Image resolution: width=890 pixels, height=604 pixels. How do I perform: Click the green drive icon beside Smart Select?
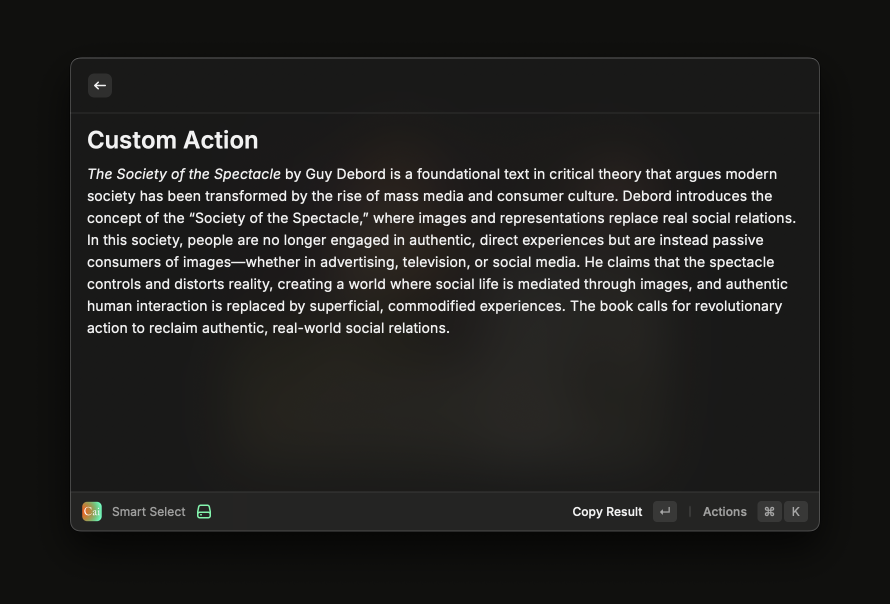(204, 512)
